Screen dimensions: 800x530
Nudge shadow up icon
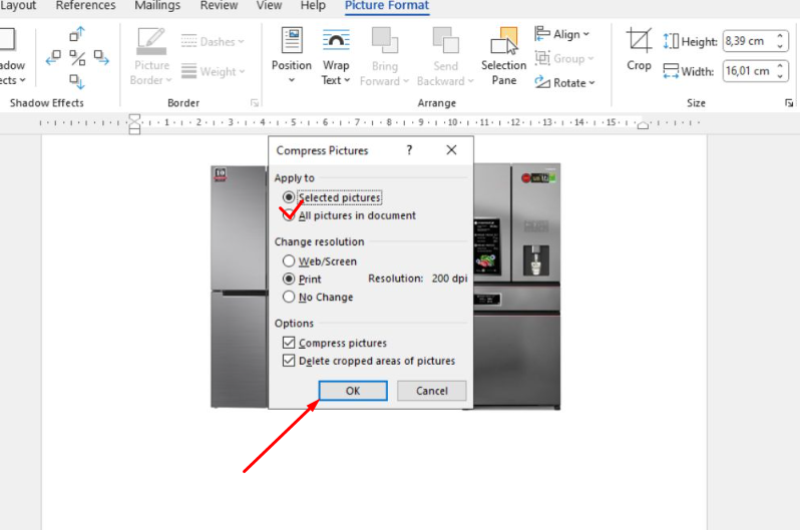click(77, 34)
